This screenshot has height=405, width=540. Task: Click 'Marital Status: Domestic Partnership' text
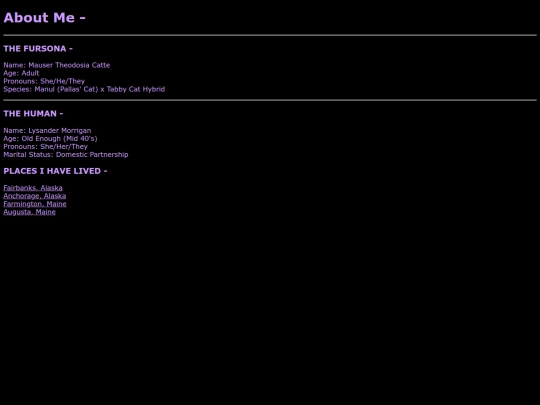click(x=66, y=154)
